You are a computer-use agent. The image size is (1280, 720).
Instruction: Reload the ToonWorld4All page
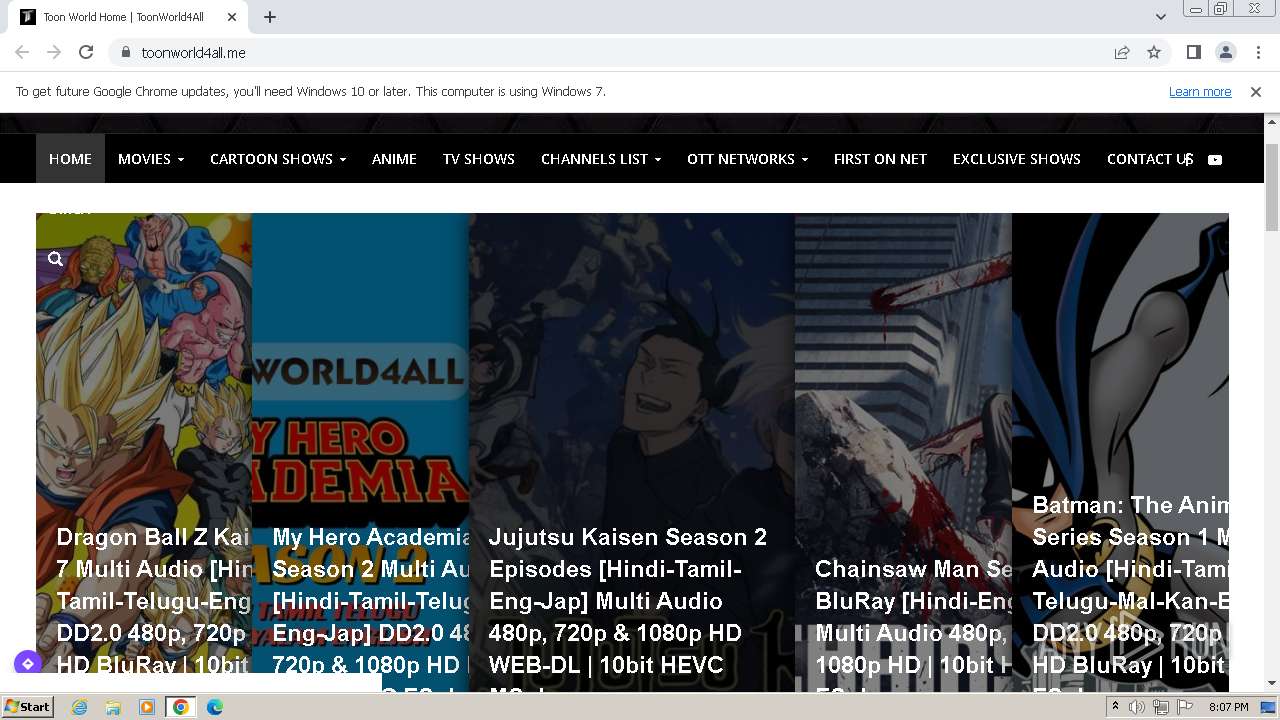[86, 52]
